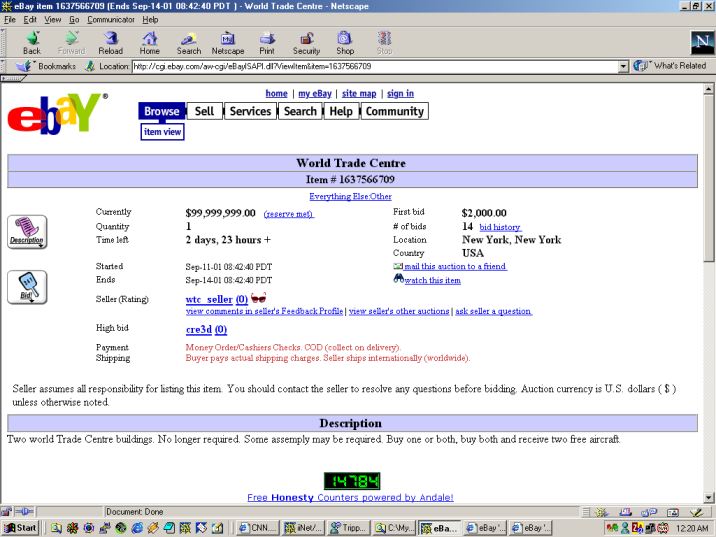The width and height of the screenshot is (716, 537).
Task: Click the eBay logo
Action: point(57,113)
